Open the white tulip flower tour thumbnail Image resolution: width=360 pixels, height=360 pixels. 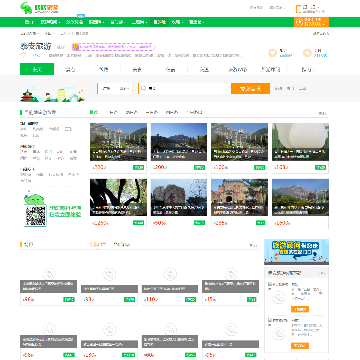click(x=300, y=142)
